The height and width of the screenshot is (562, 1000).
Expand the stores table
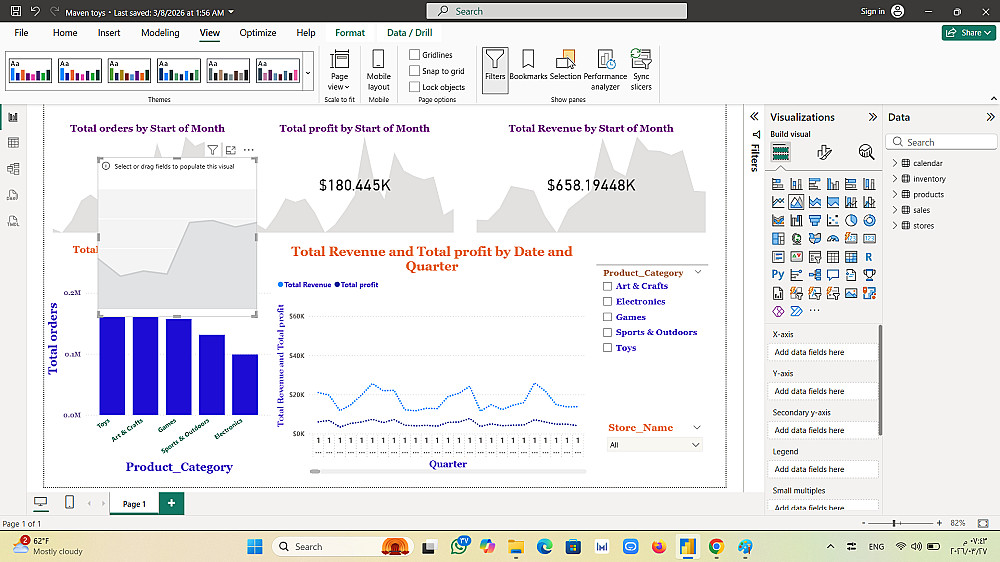coord(895,225)
